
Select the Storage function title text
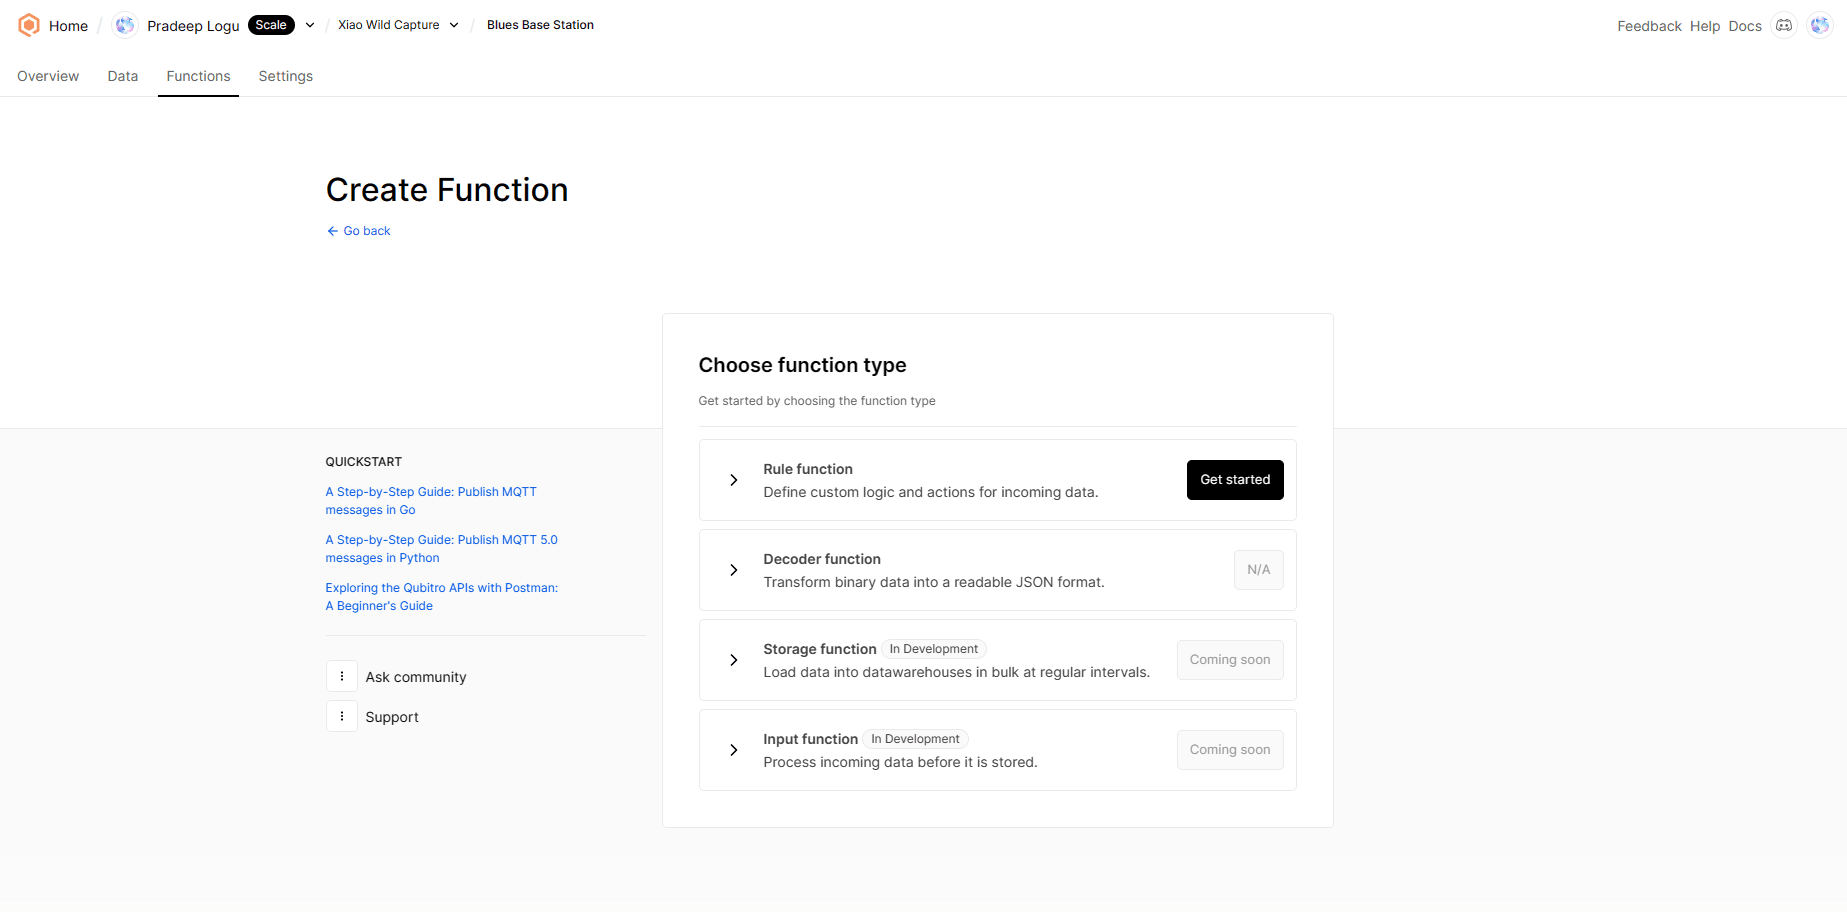click(x=820, y=649)
